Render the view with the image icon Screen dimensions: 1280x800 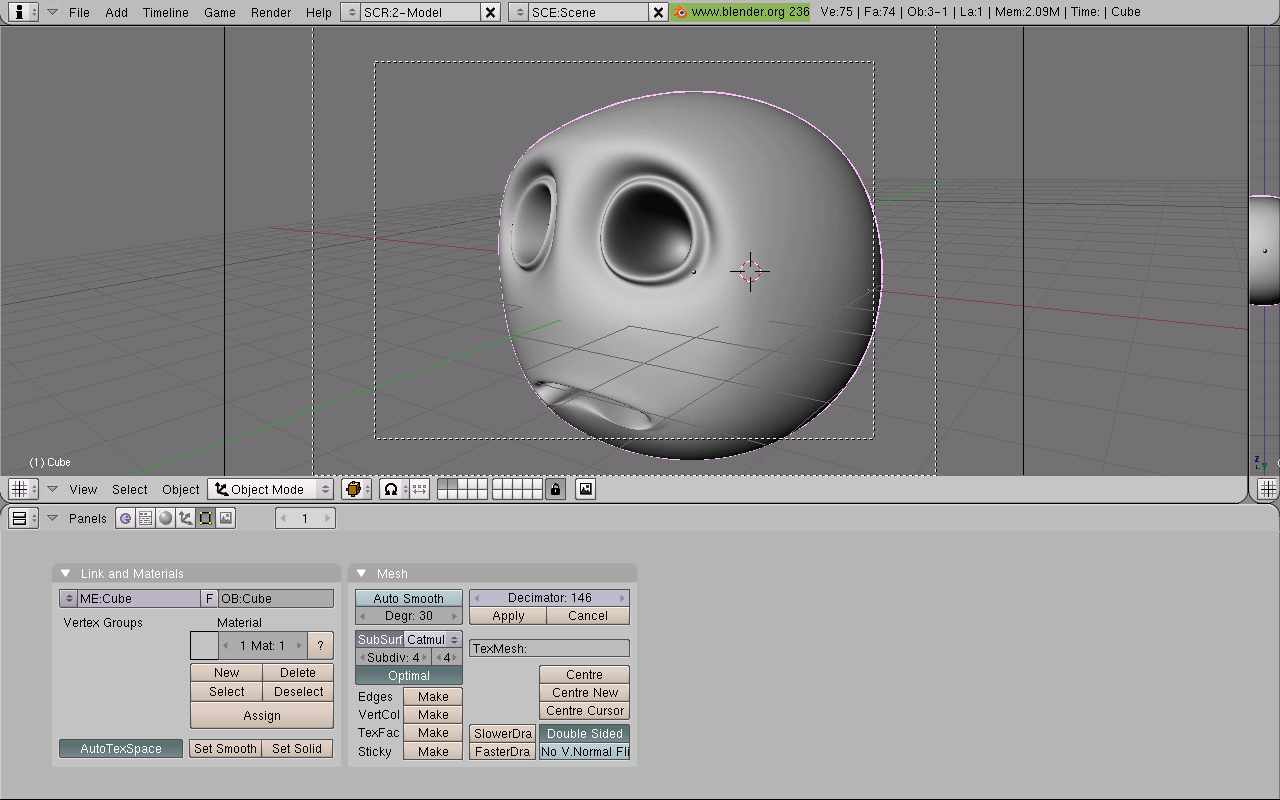(x=586, y=489)
